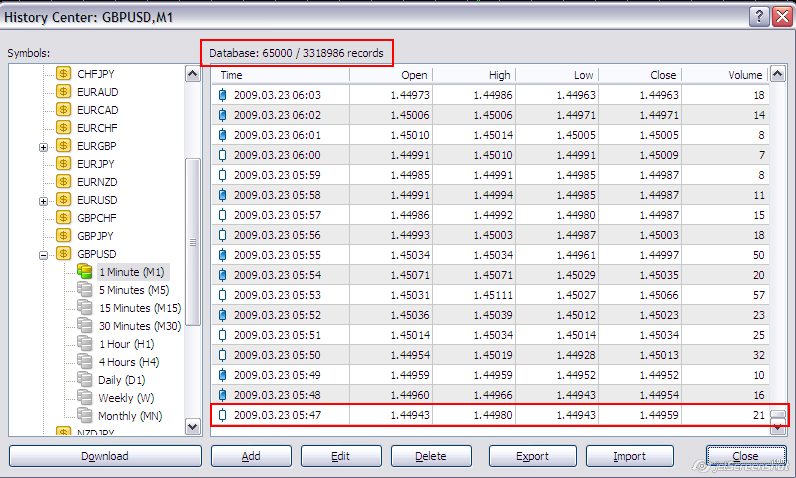Click the Volume column header
The width and height of the screenshot is (796, 478).
point(725,75)
